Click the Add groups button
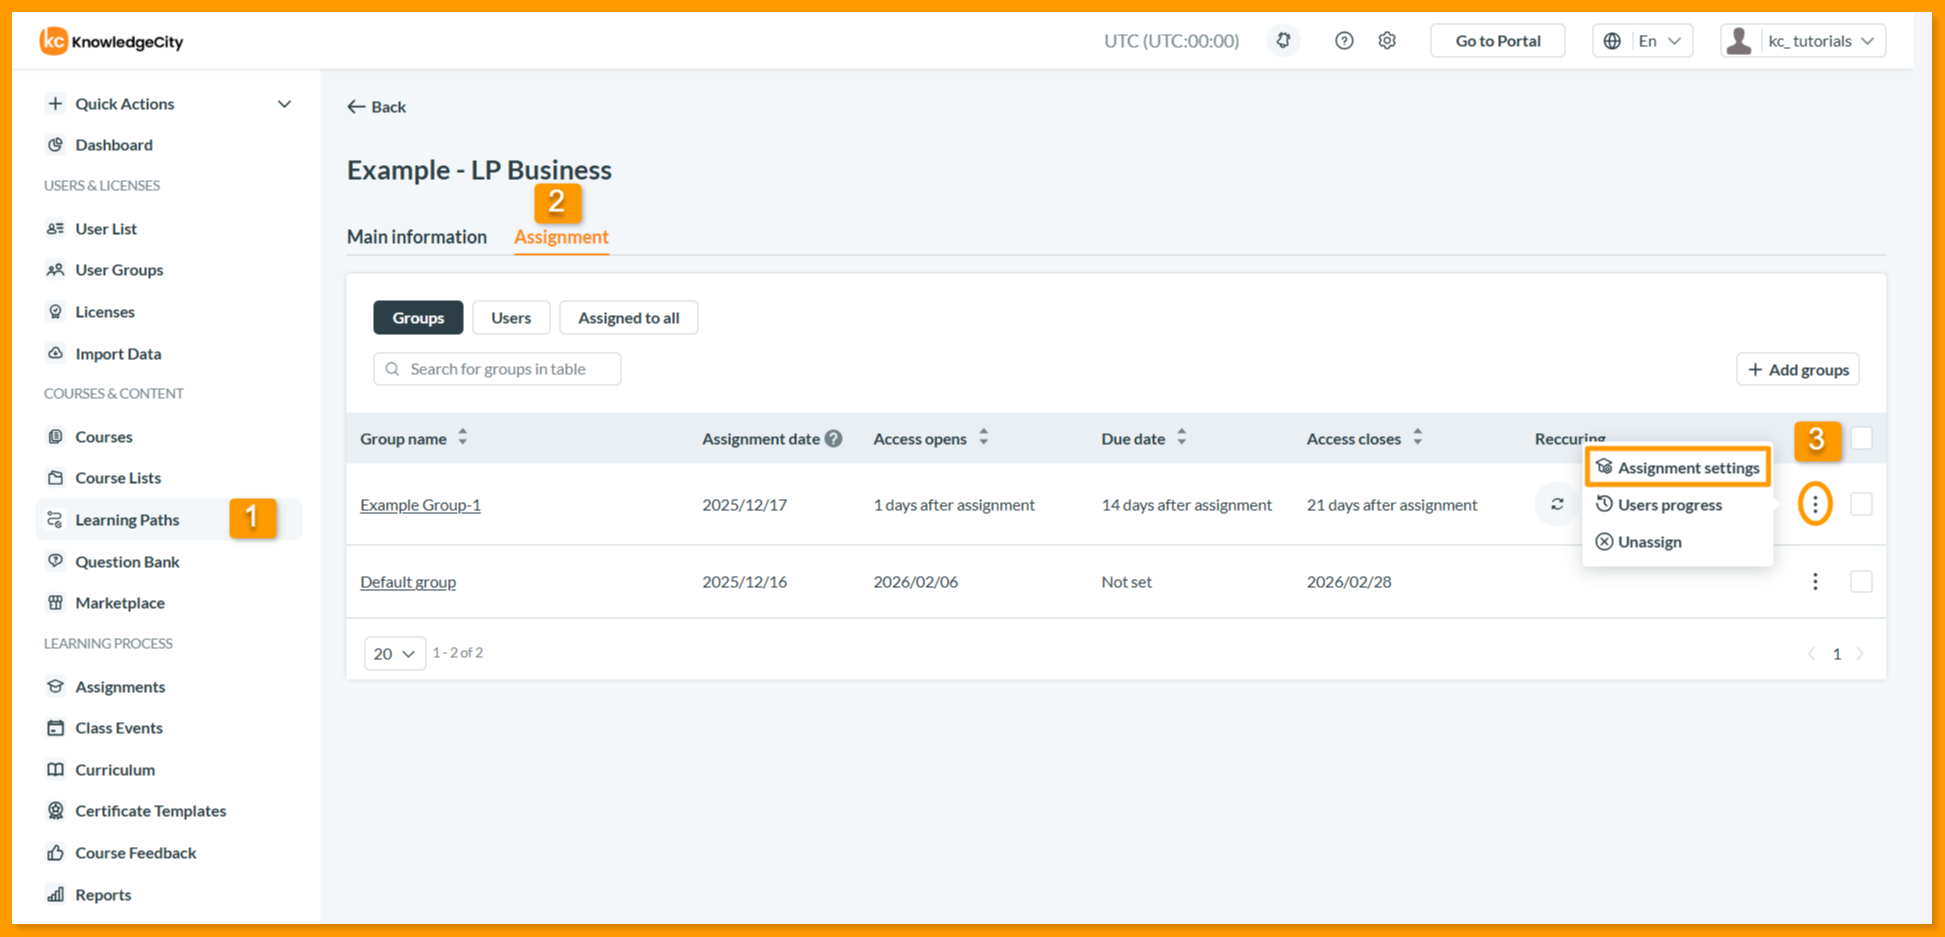Screen dimensions: 1945x937 [1798, 370]
